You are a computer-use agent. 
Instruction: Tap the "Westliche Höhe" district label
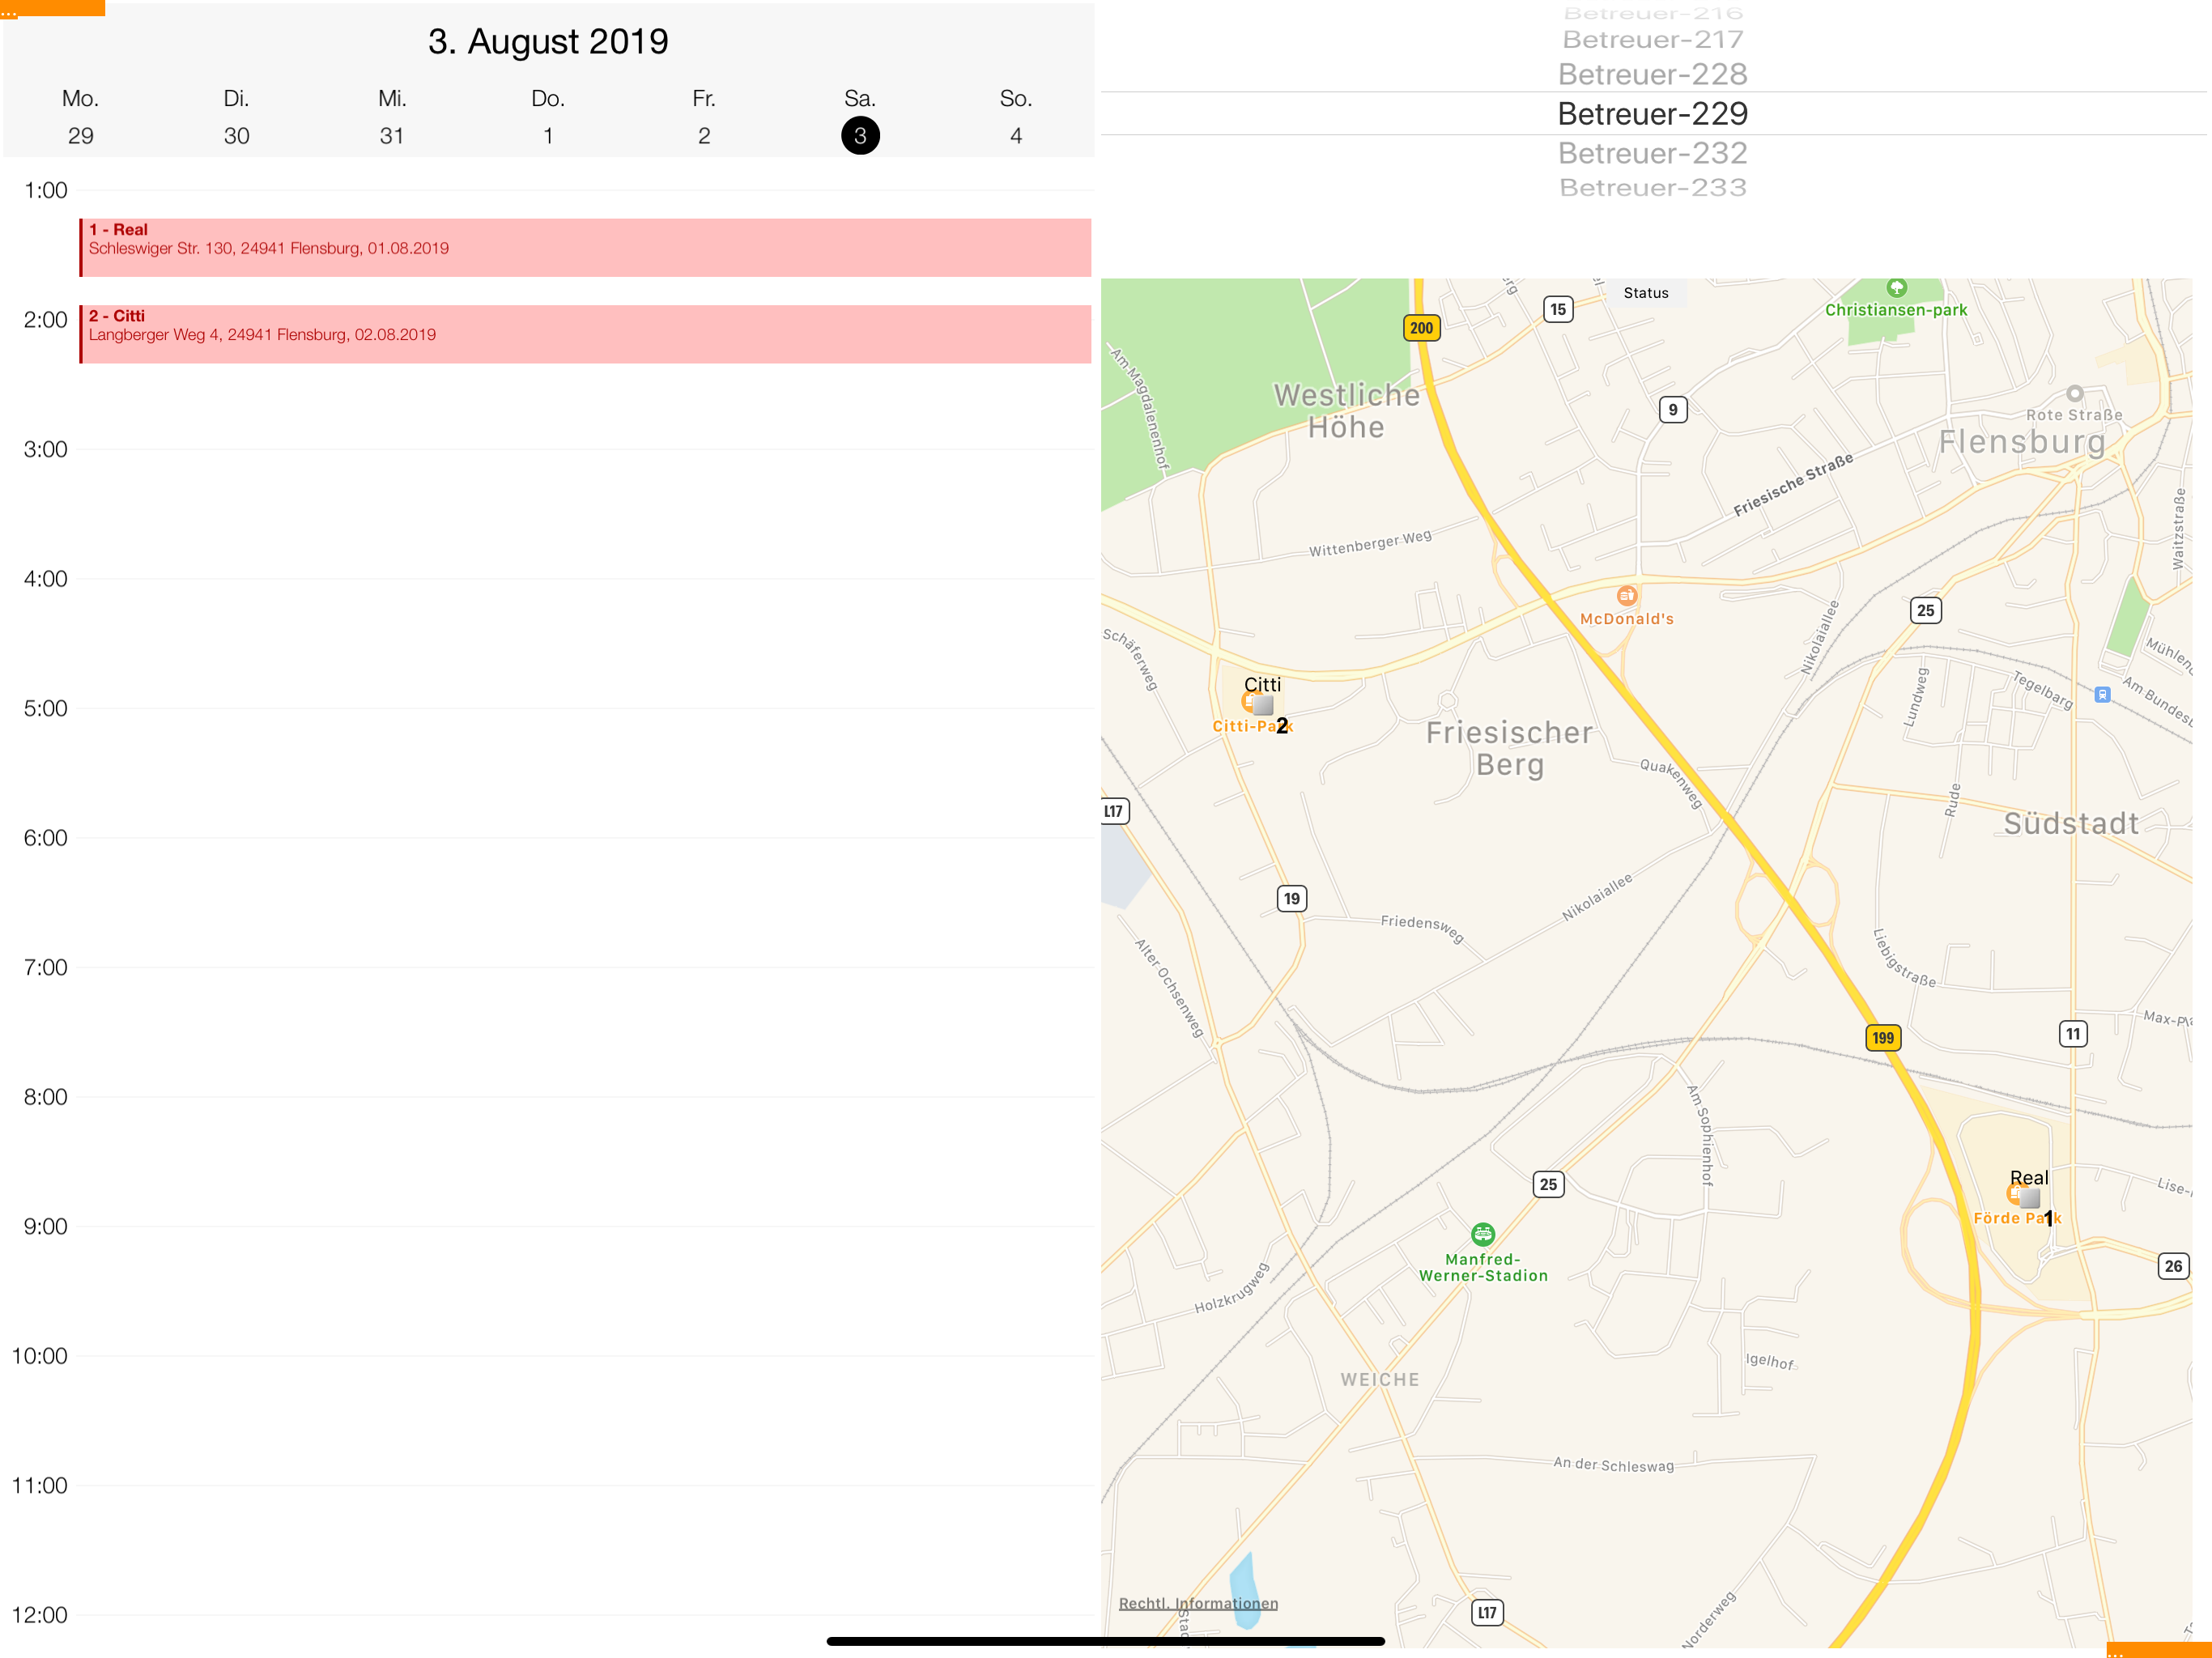(1347, 411)
